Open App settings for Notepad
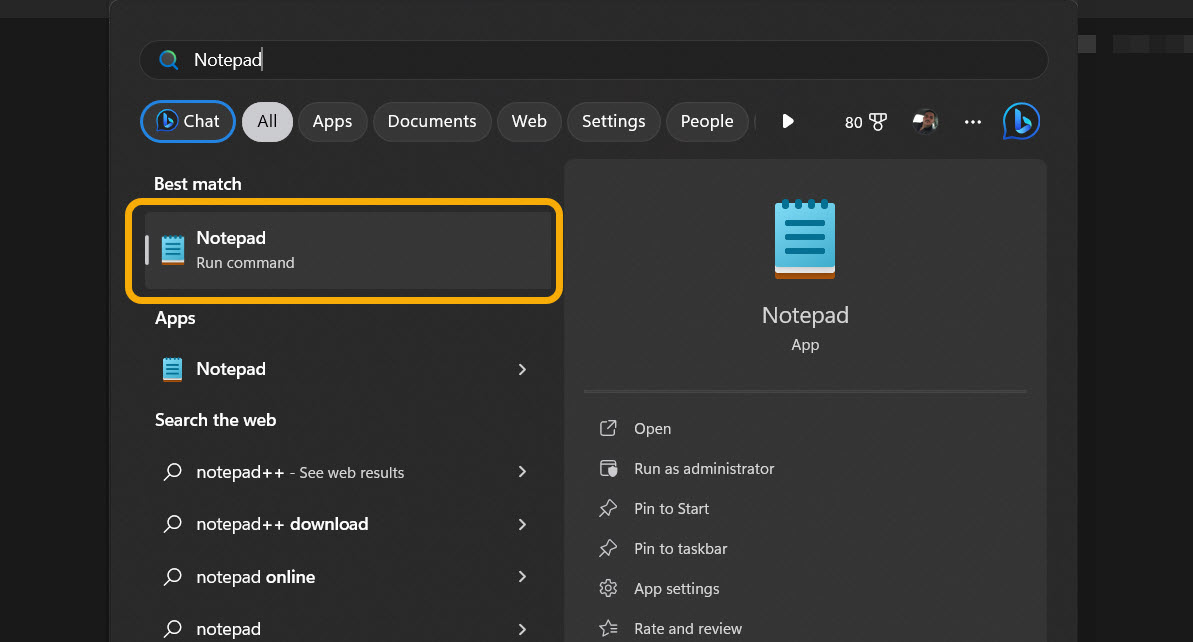This screenshot has height=642, width=1193. [x=675, y=588]
